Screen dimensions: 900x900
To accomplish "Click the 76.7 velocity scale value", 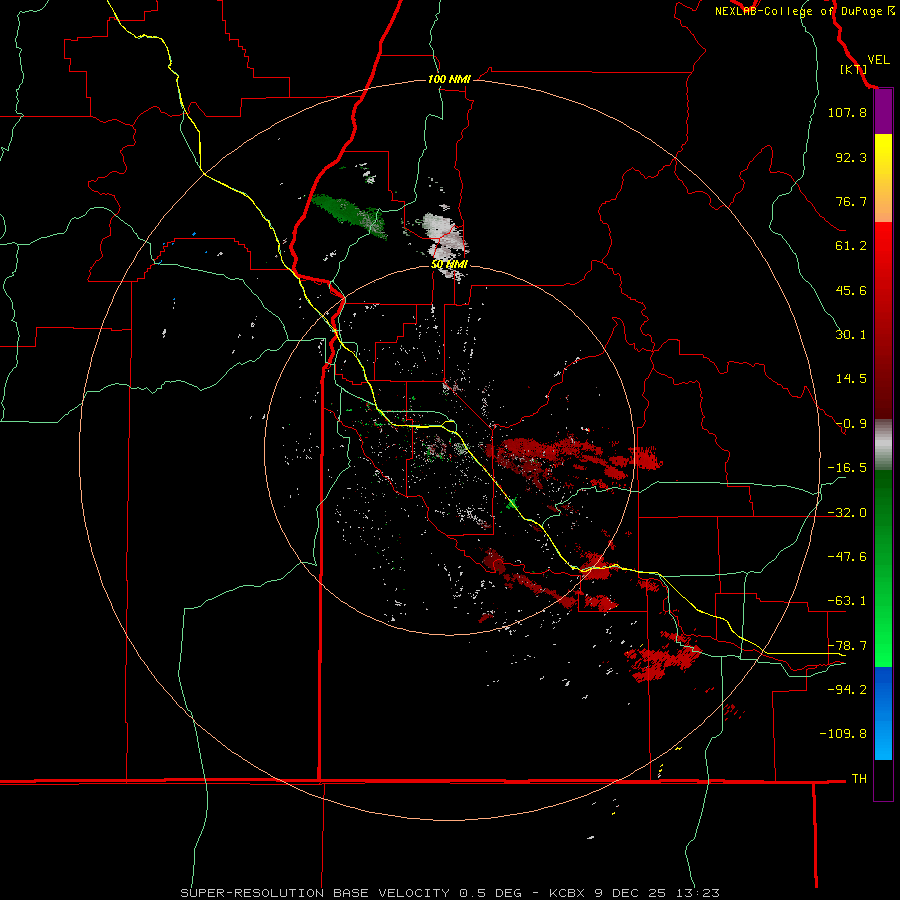I will [x=851, y=201].
